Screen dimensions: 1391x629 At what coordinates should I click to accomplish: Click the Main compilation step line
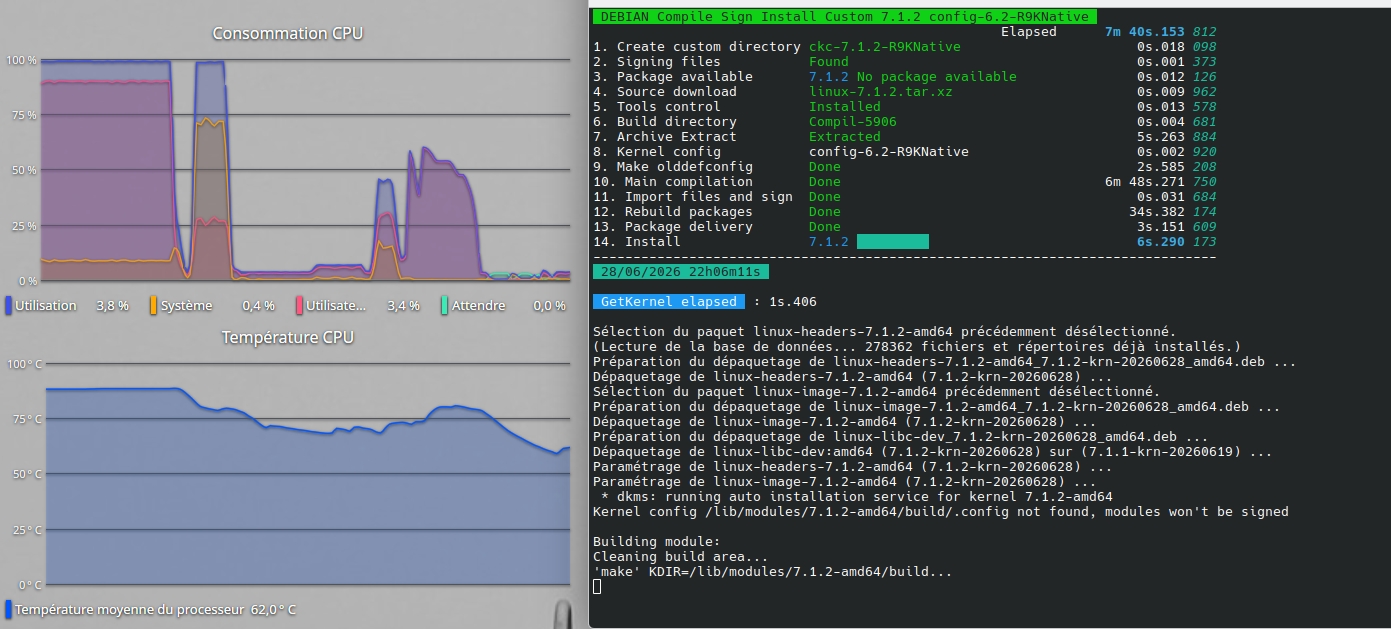tap(904, 181)
